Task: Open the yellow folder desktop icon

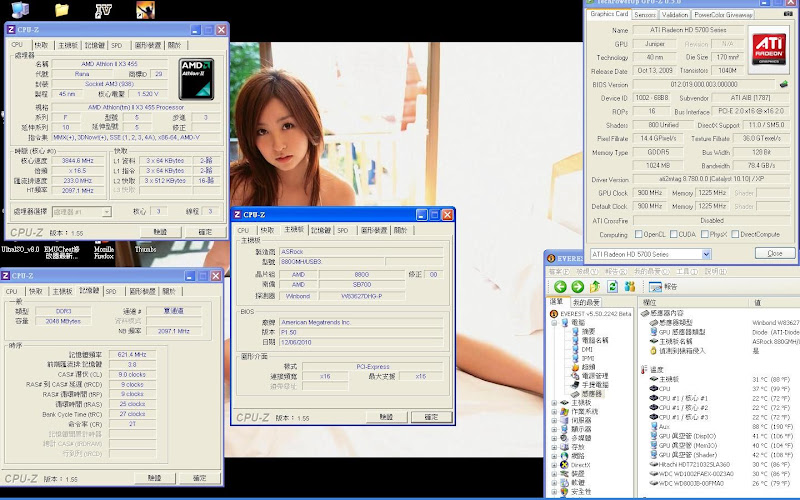Action: pyautogui.click(x=62, y=10)
